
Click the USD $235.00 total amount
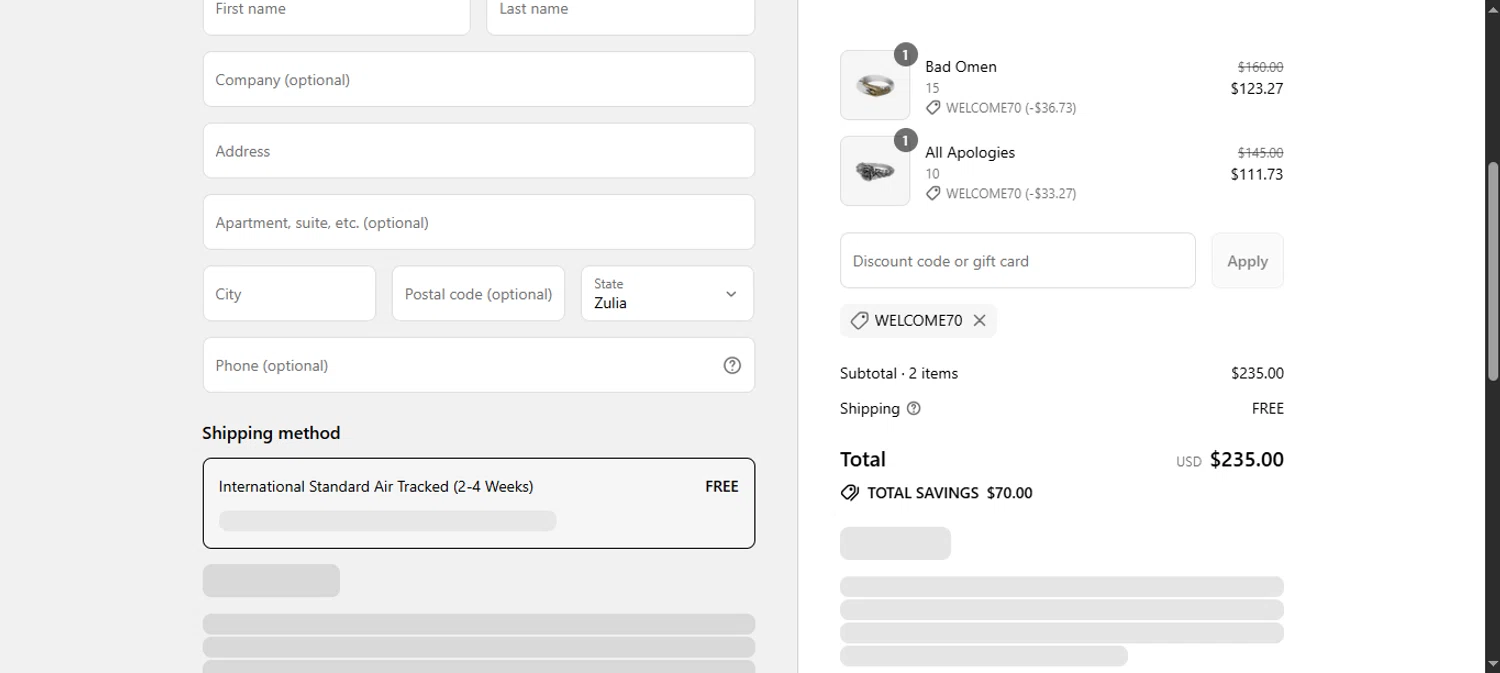click(x=1230, y=460)
